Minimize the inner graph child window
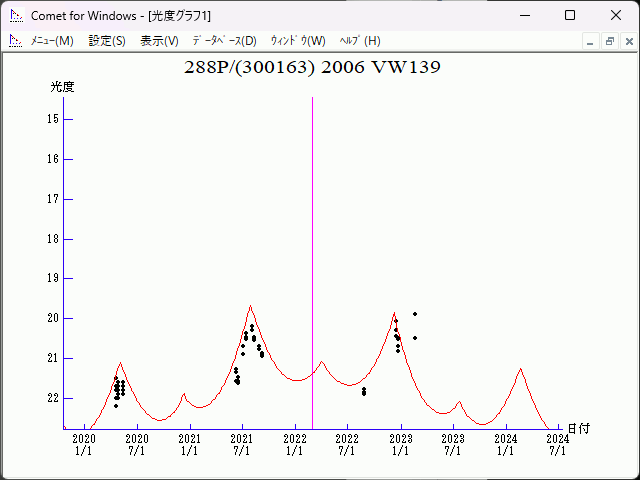This screenshot has height=480, width=640. pyautogui.click(x=590, y=41)
